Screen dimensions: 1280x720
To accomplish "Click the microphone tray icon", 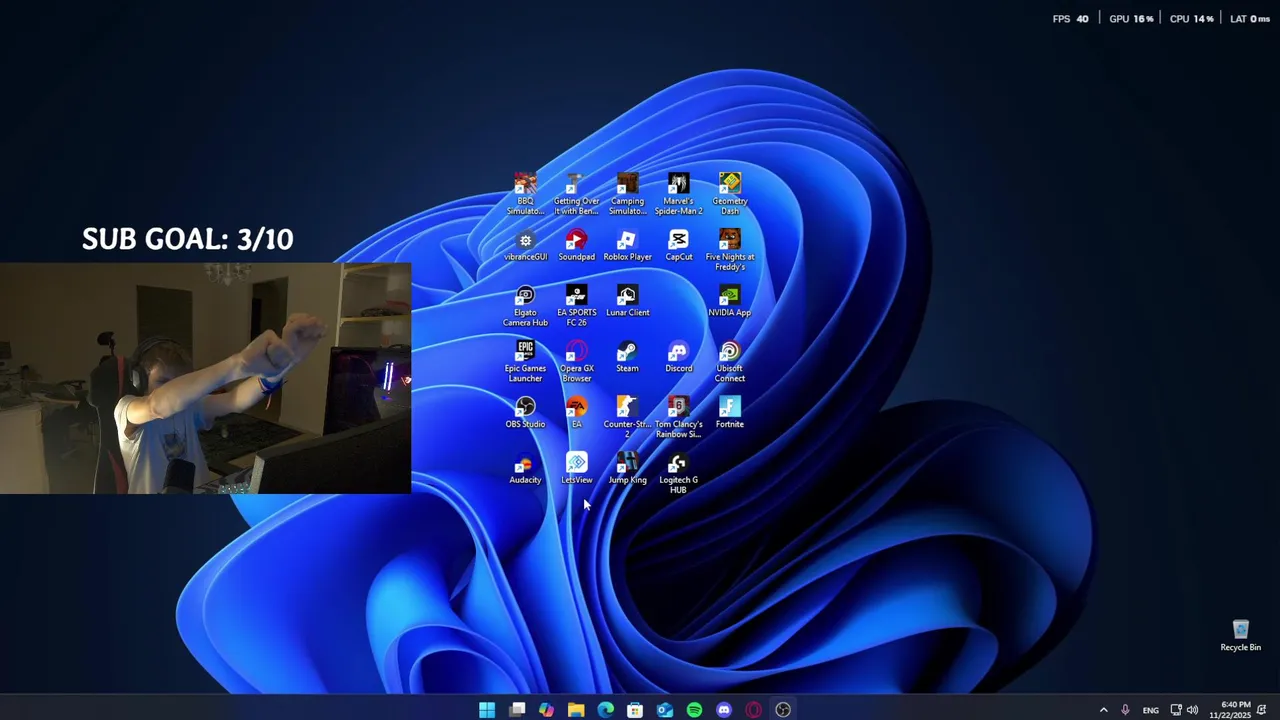I will [1125, 710].
